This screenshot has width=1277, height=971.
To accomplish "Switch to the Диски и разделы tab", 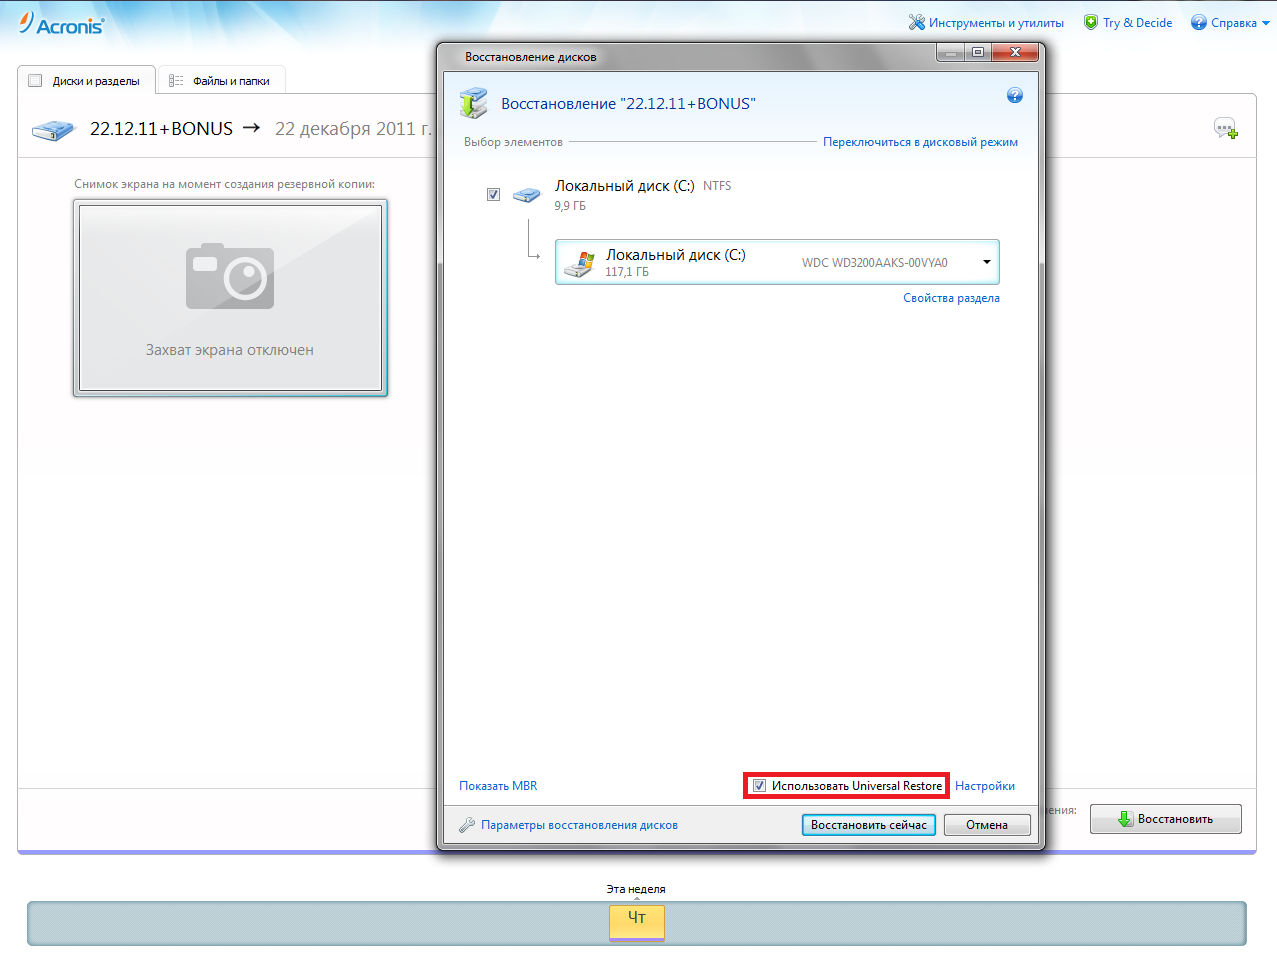I will 87,81.
